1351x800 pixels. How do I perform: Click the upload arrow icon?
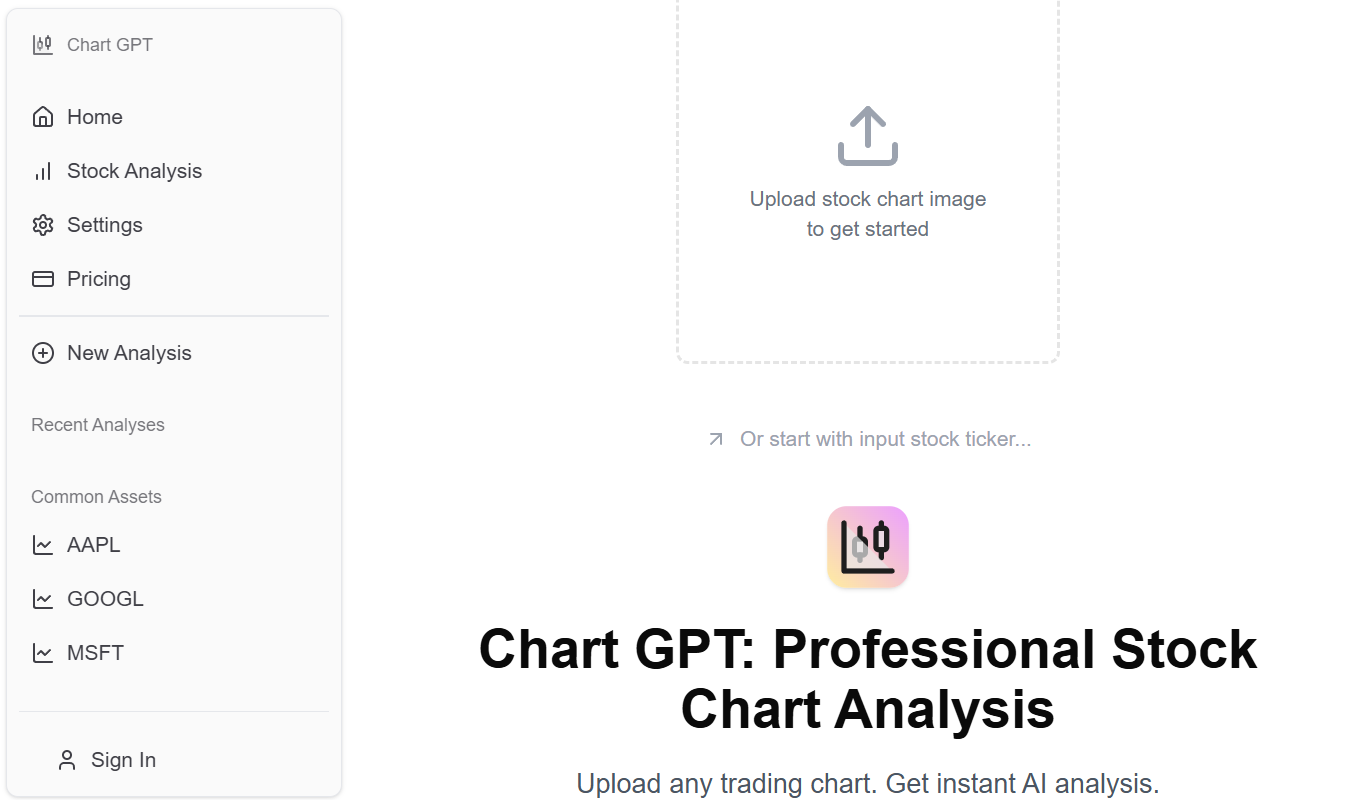[867, 135]
